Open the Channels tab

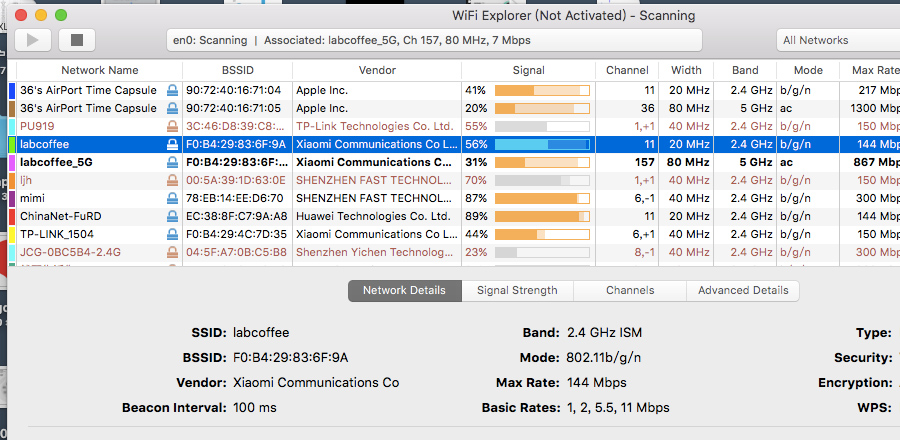click(630, 290)
